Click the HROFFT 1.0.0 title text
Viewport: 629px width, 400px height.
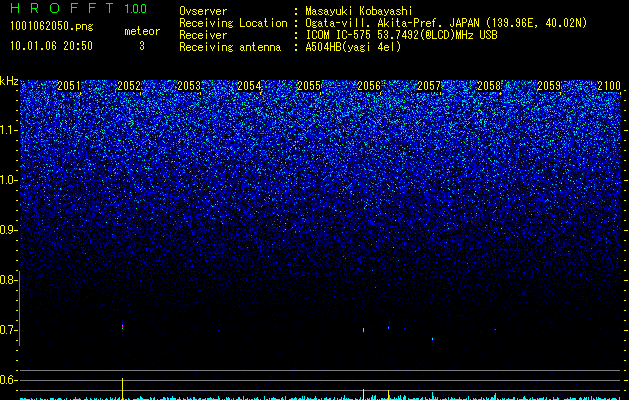click(79, 8)
